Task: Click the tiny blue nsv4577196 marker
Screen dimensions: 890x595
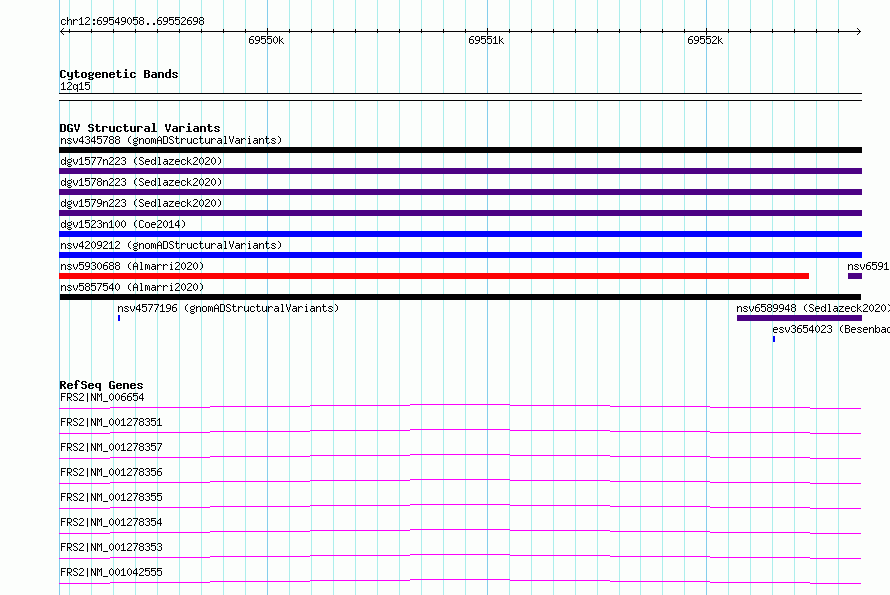Action: coord(119,318)
